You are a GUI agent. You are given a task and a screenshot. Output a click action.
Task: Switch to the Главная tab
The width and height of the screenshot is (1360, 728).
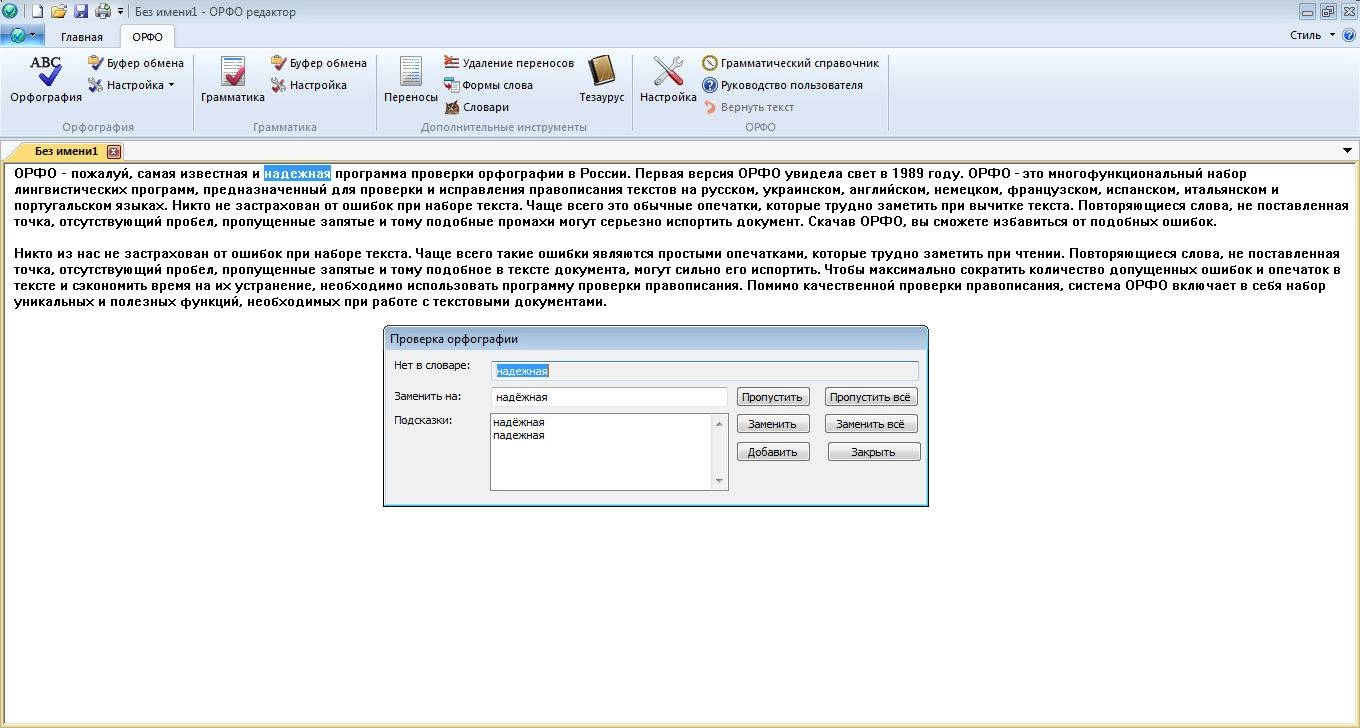click(82, 37)
